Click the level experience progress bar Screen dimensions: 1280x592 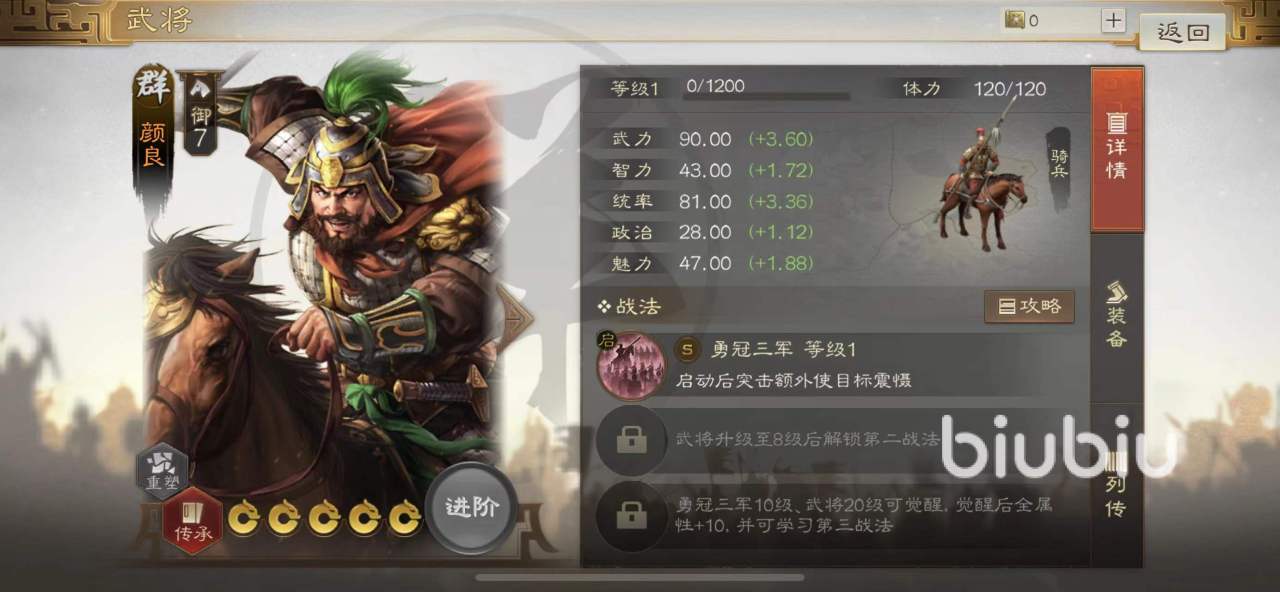766,97
